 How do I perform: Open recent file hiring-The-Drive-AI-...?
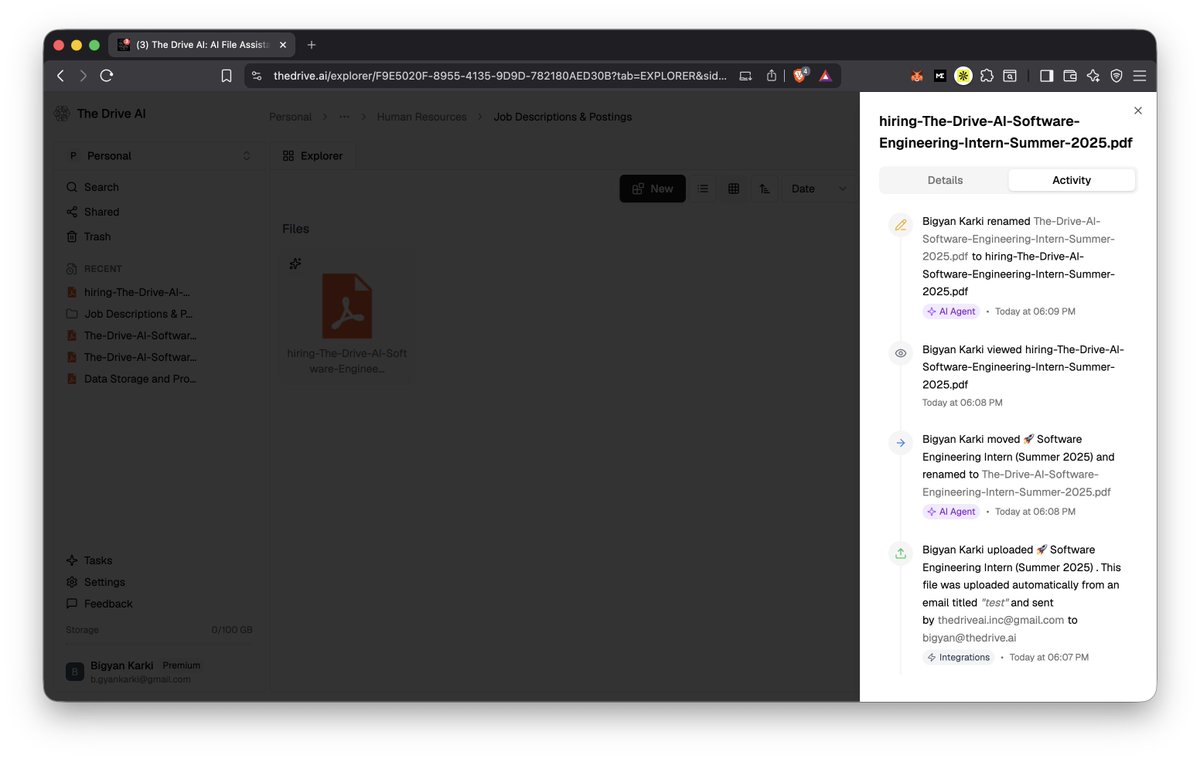point(128,292)
